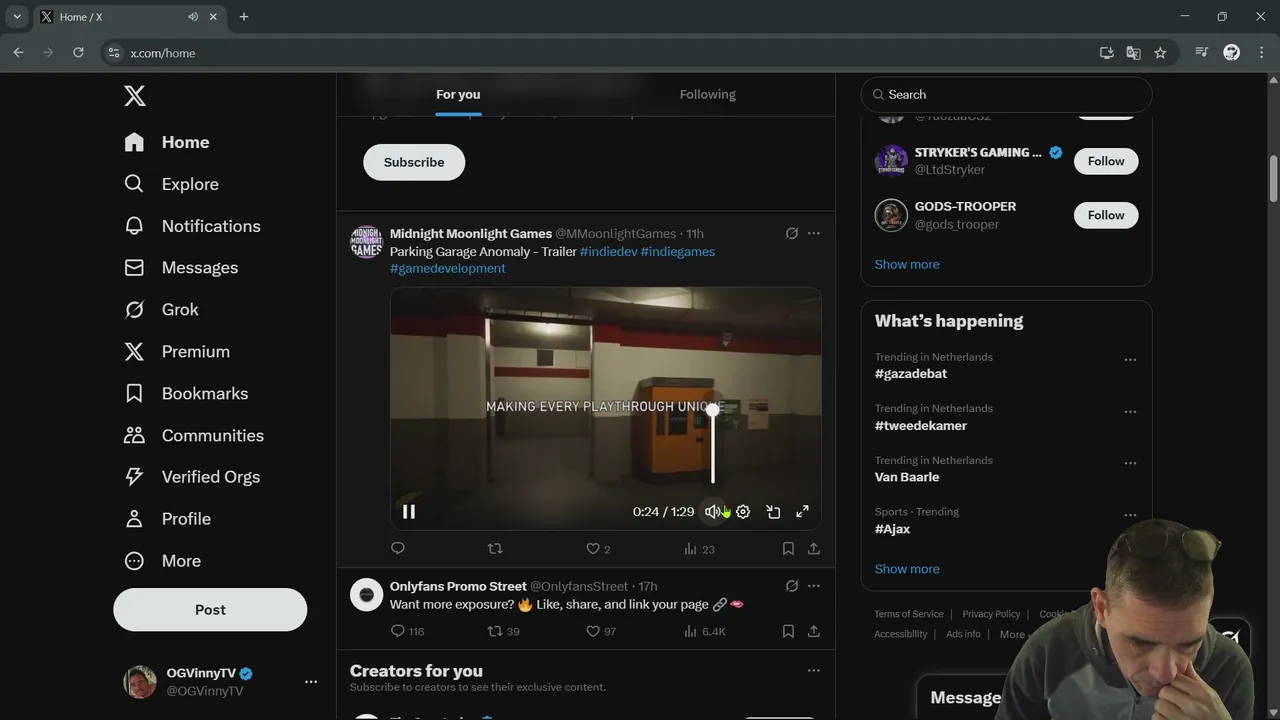This screenshot has width=1280, height=720.
Task: Like the post with 97 likes
Action: 601,631
